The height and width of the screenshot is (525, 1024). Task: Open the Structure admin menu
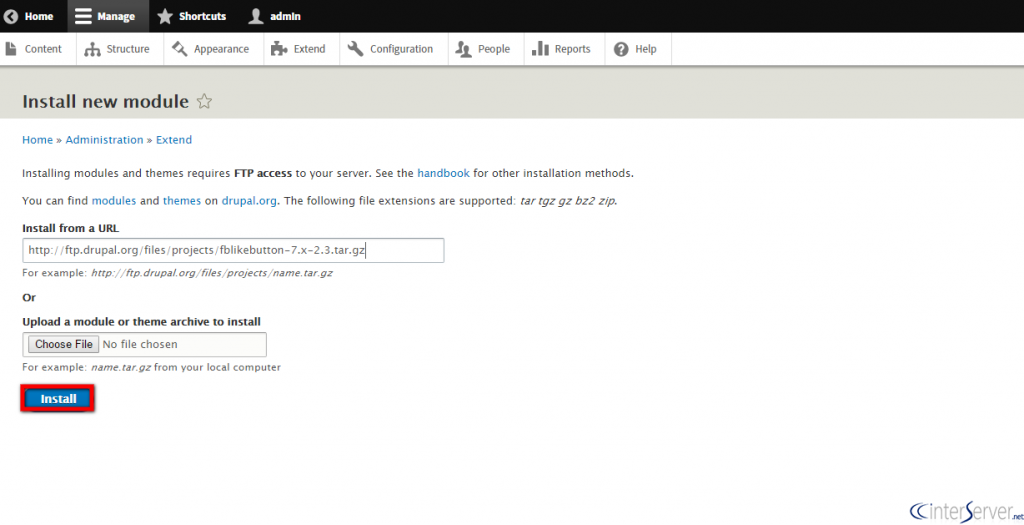[x=120, y=49]
